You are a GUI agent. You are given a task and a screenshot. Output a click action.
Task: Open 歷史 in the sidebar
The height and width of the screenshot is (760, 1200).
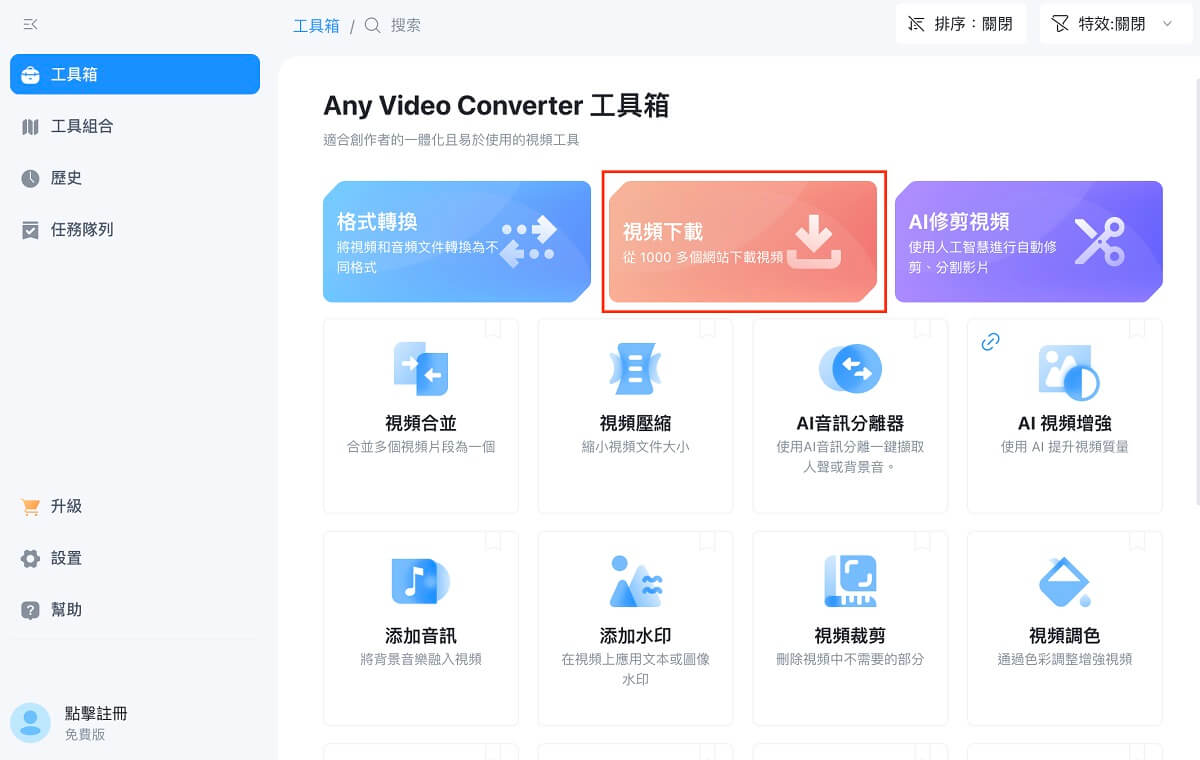[135, 178]
